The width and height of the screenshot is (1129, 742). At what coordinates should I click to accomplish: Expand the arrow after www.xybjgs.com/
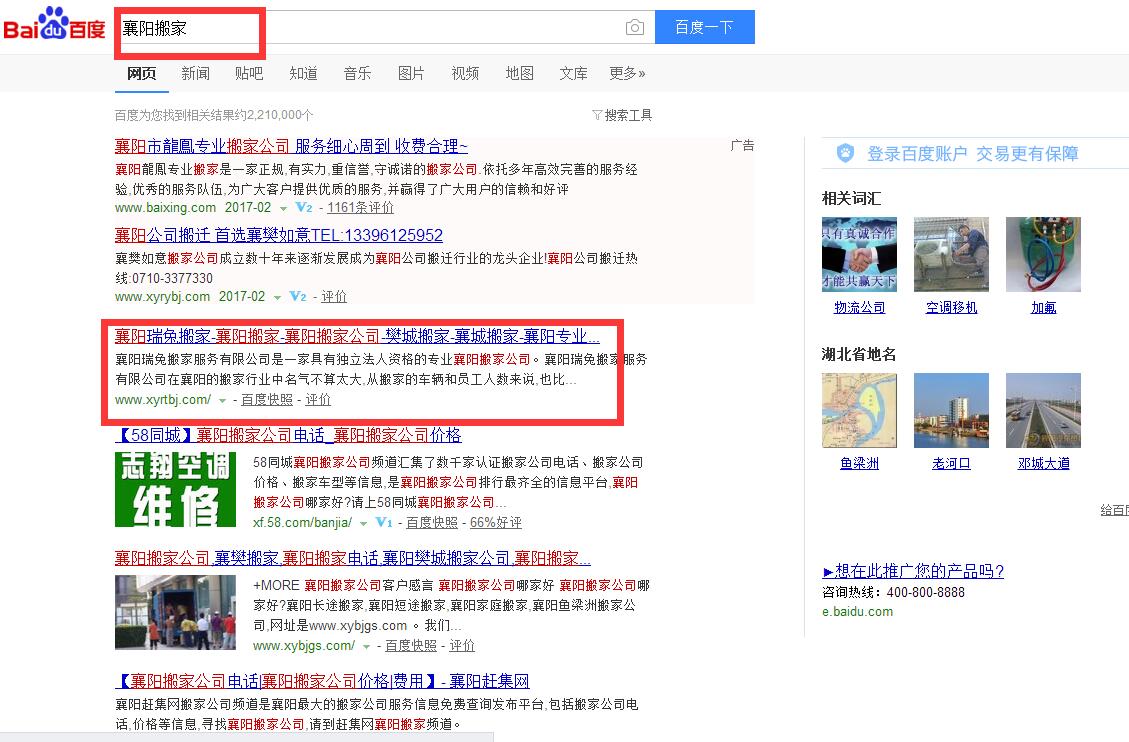coord(366,647)
